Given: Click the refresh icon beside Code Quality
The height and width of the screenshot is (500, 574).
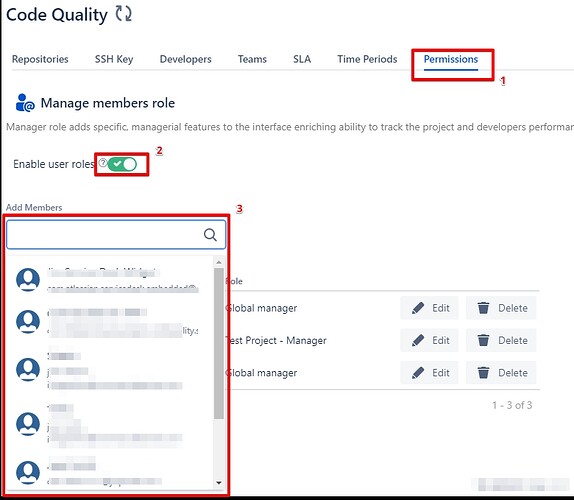Looking at the screenshot, I should point(123,14).
